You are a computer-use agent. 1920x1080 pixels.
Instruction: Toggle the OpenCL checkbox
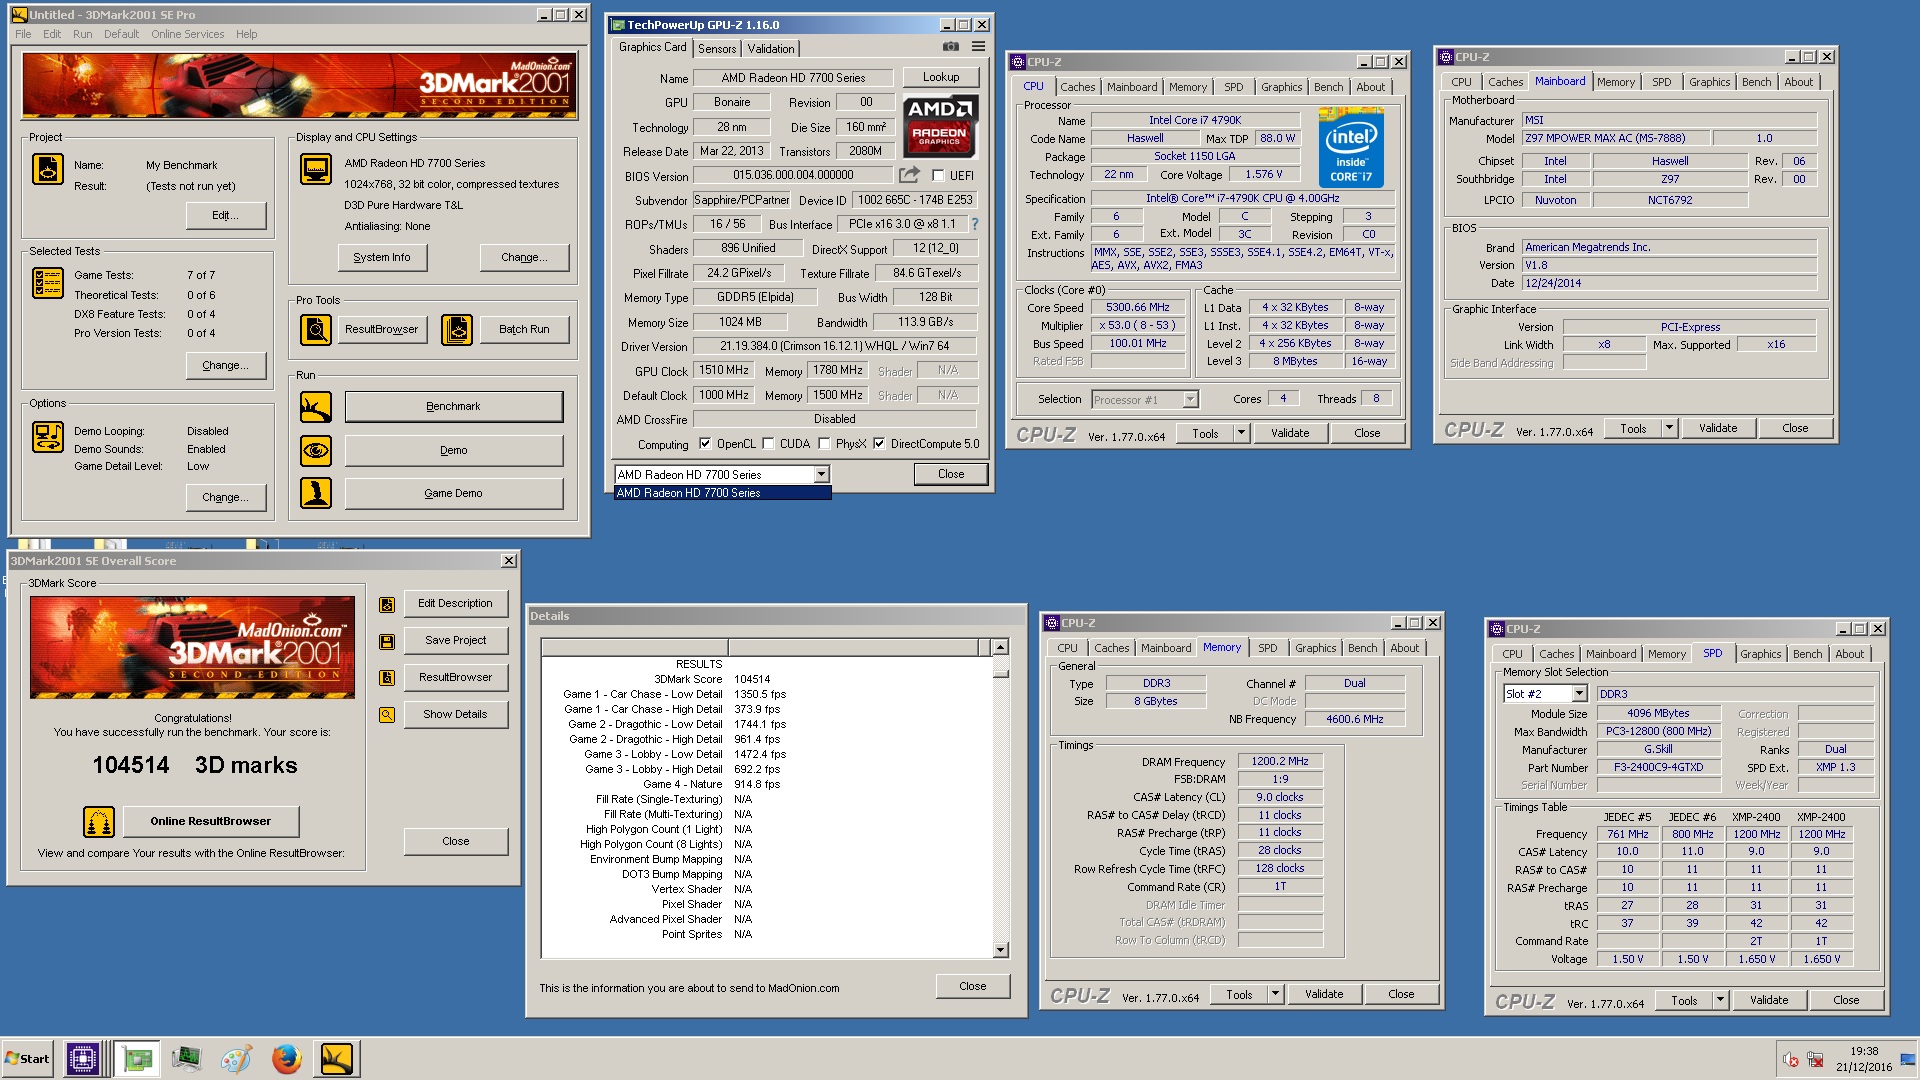coord(705,444)
